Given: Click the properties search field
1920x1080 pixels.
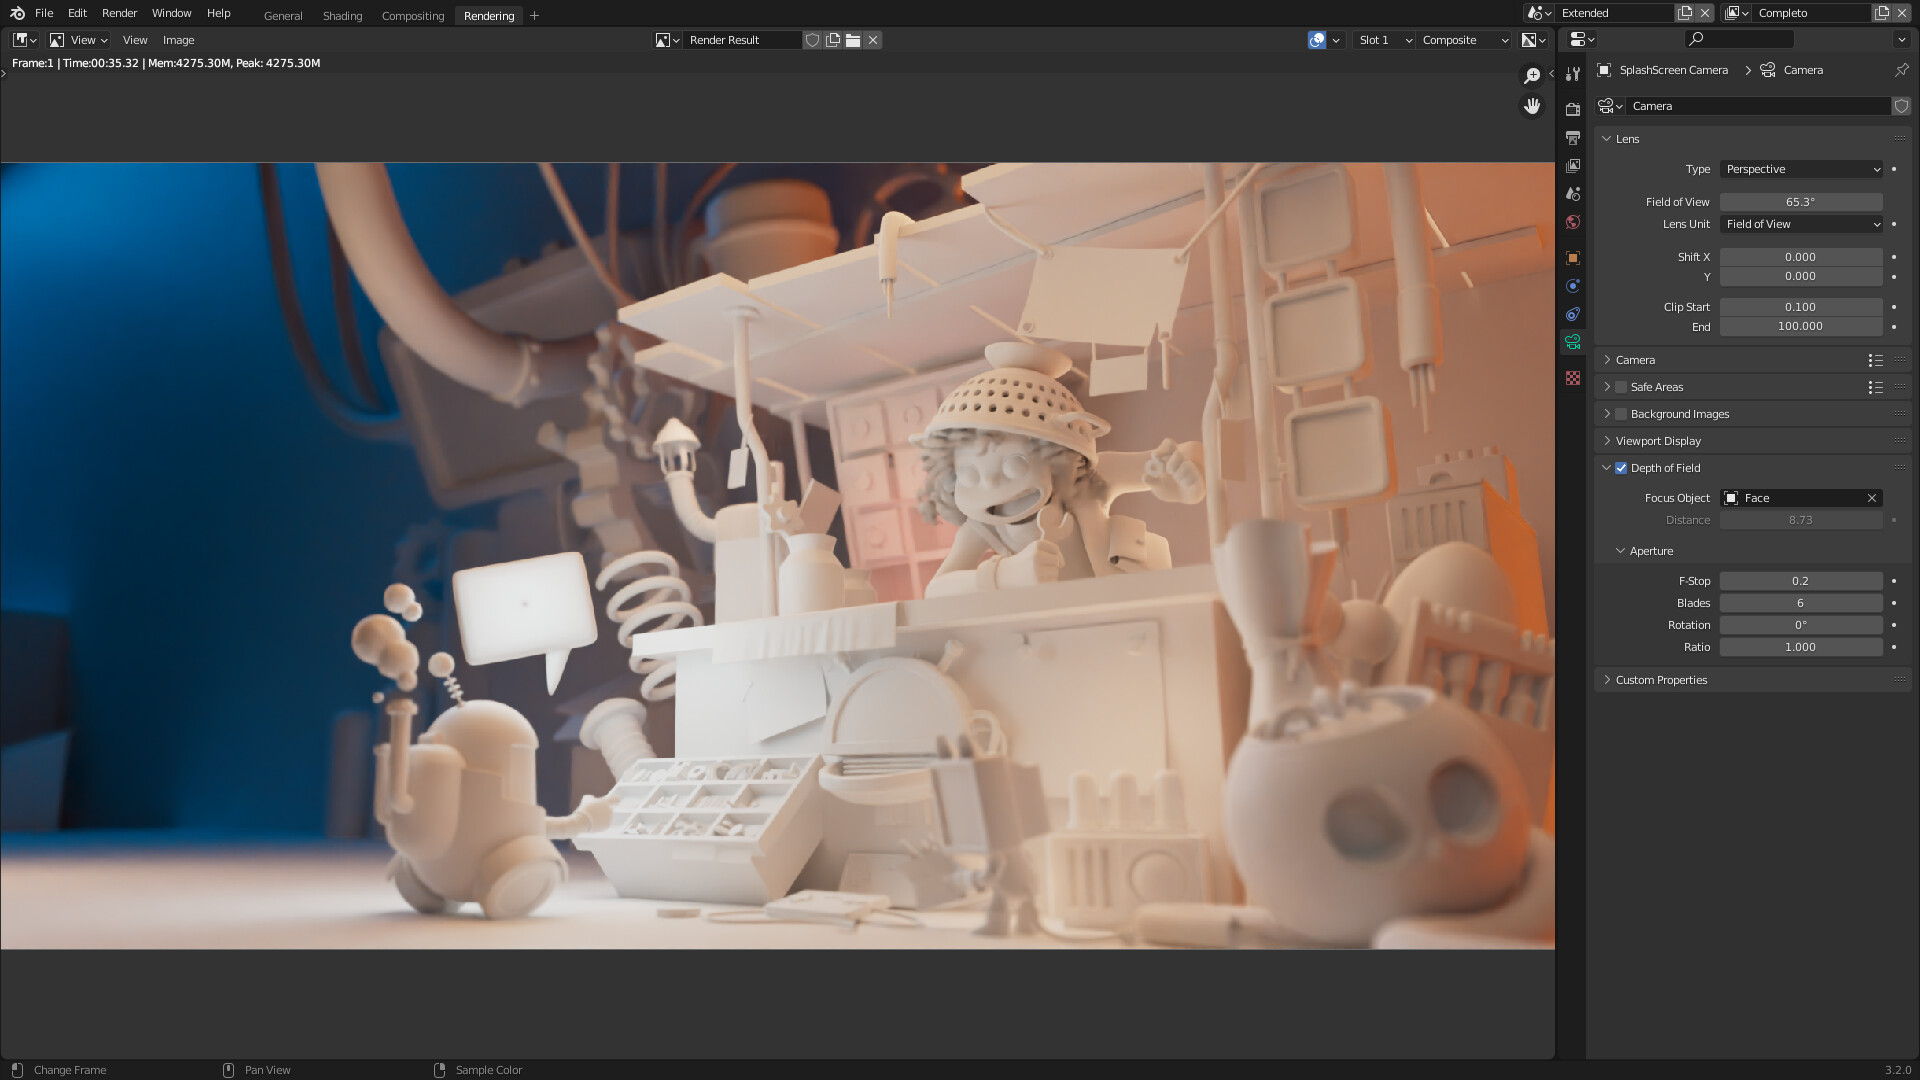Looking at the screenshot, I should coord(1739,39).
